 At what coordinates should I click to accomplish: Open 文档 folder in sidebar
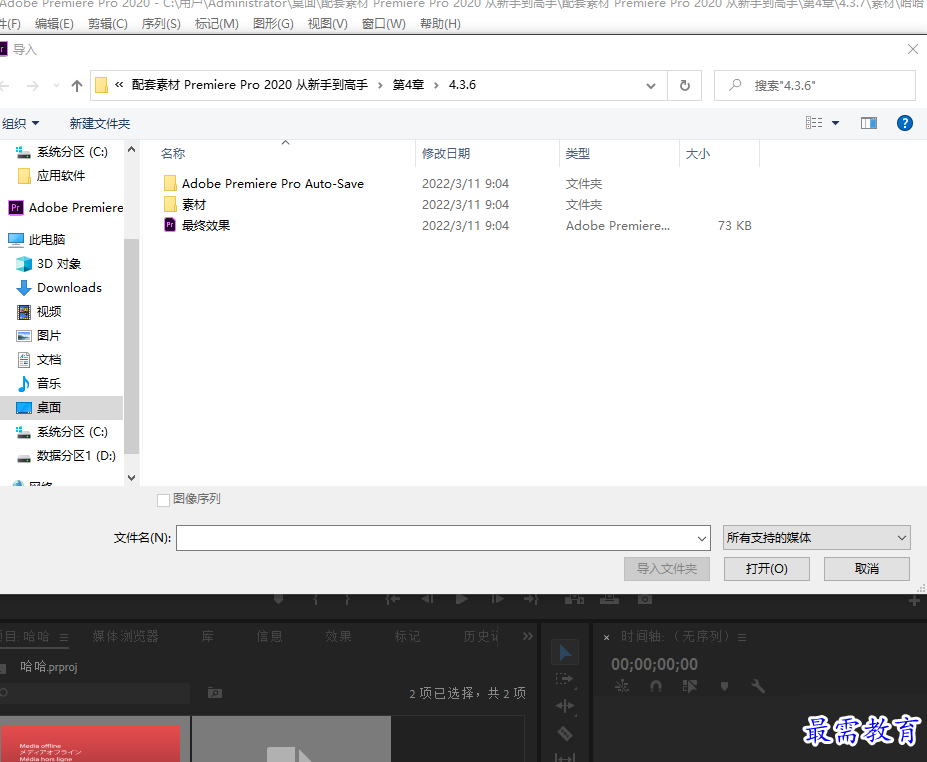point(39,359)
